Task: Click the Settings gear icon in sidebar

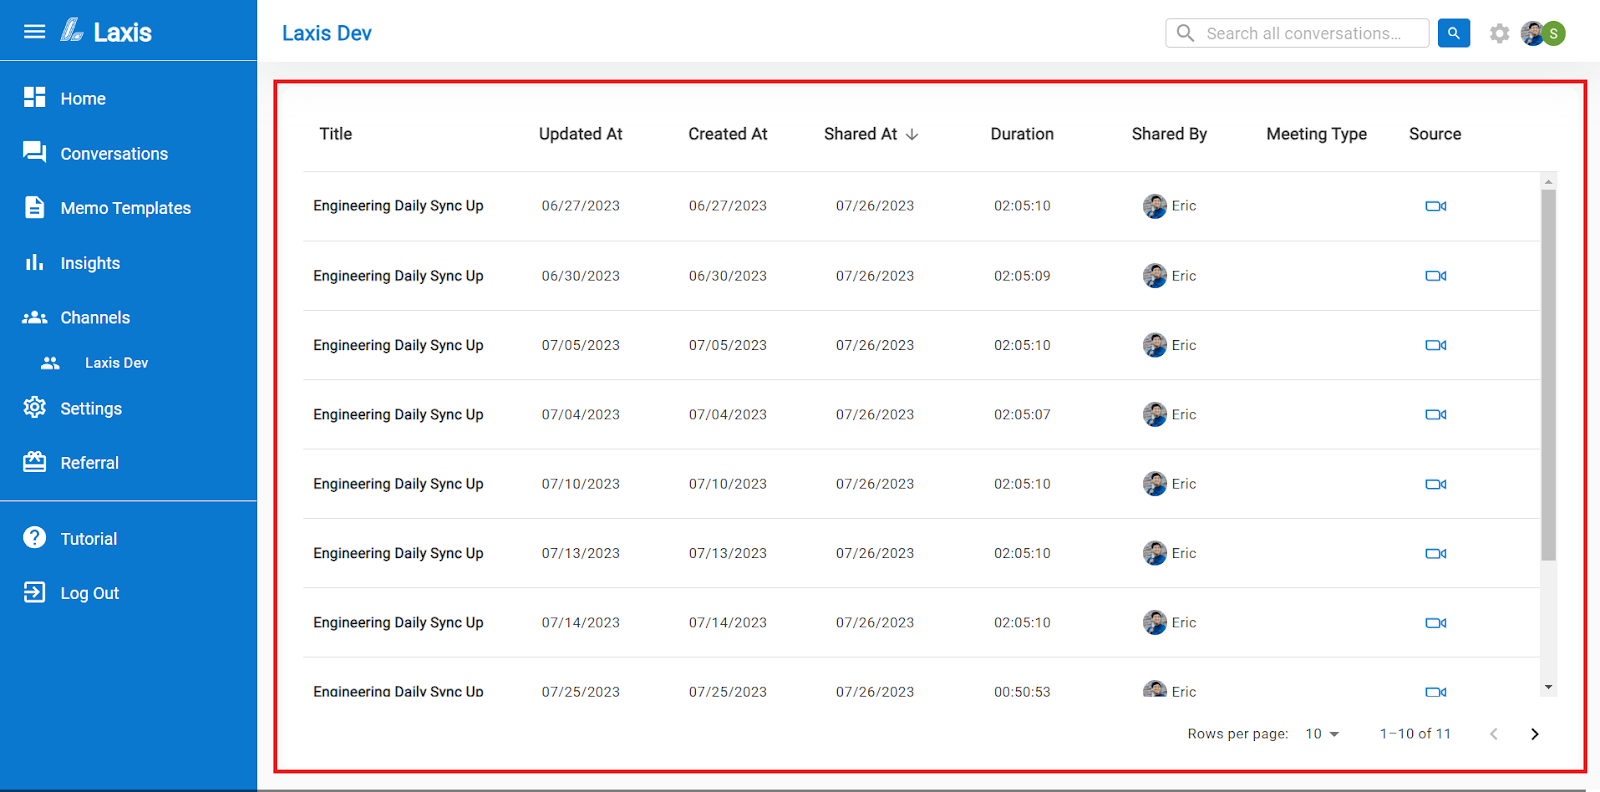Action: pyautogui.click(x=34, y=407)
